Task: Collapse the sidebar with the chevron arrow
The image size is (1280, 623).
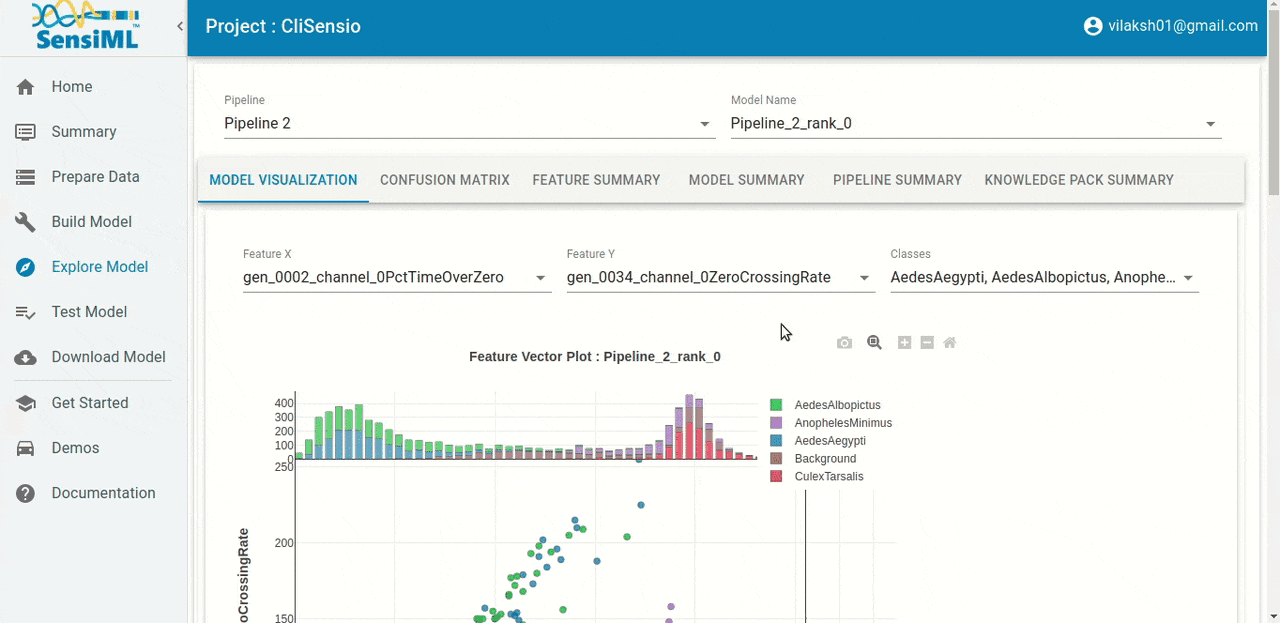Action: (x=180, y=26)
